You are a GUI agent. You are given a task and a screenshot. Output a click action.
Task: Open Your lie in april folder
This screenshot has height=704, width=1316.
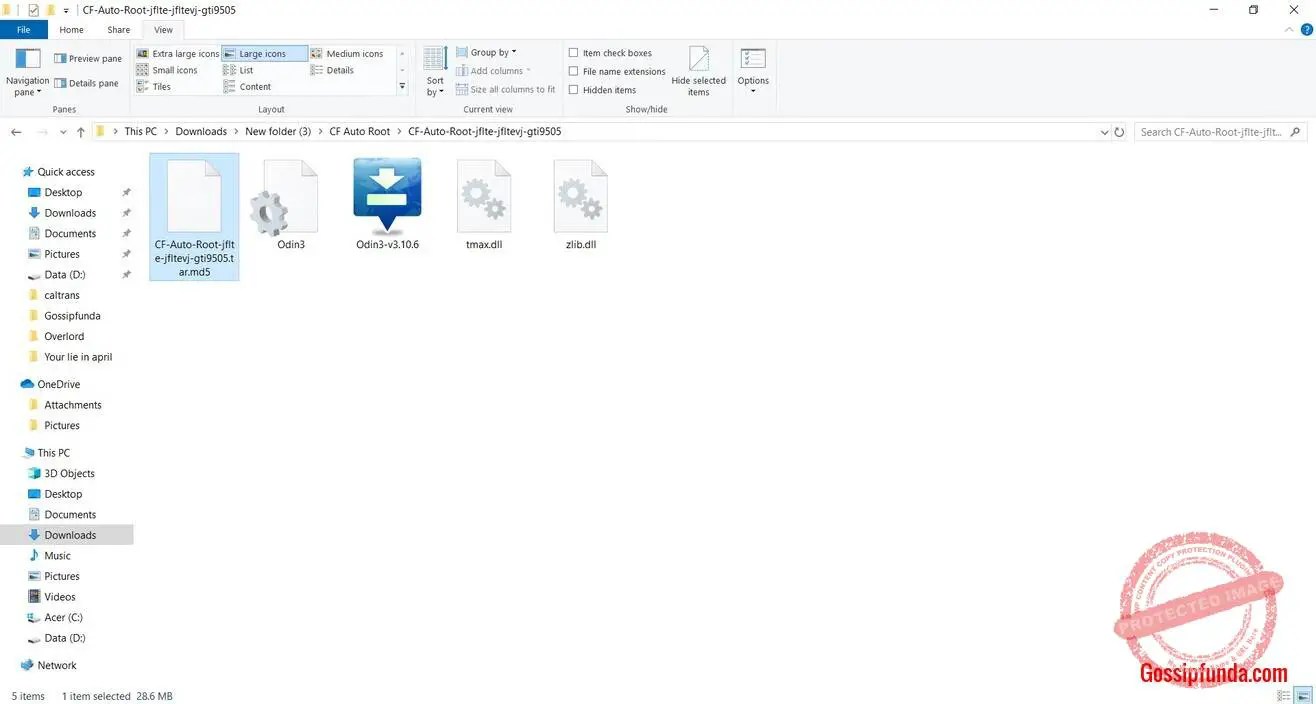78,357
